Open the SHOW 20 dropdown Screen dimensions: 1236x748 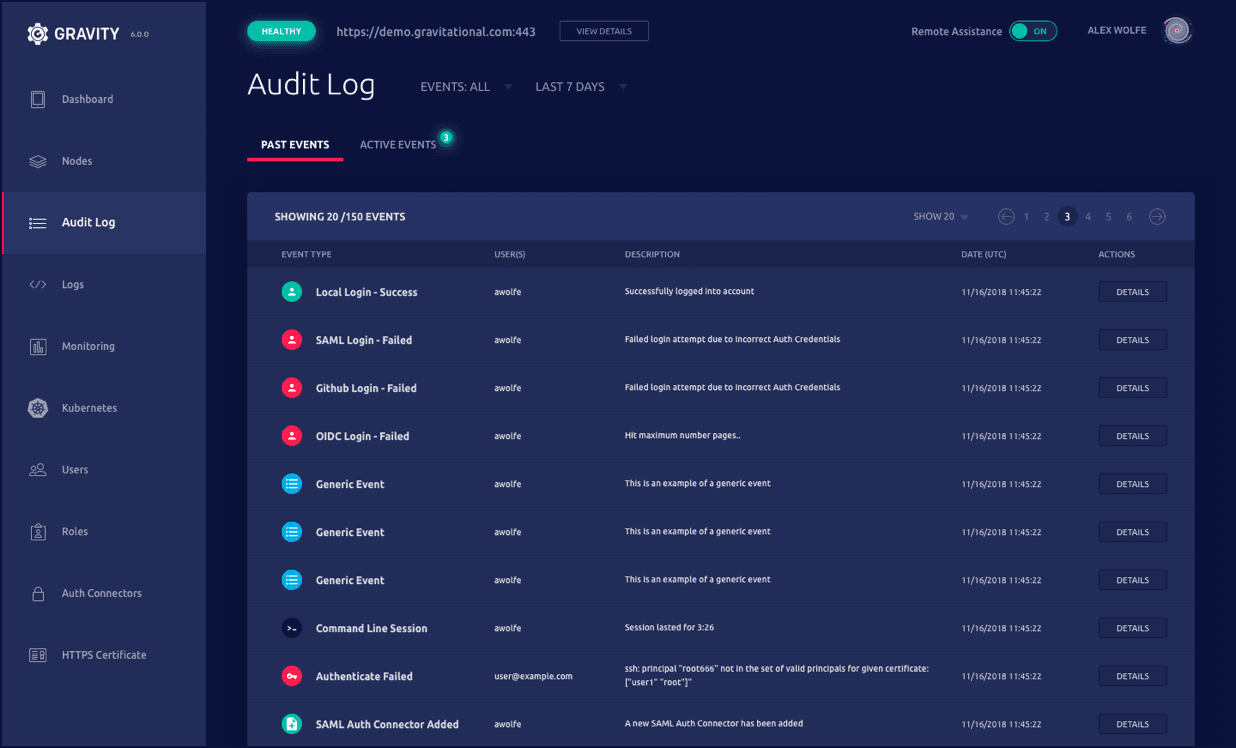(939, 216)
